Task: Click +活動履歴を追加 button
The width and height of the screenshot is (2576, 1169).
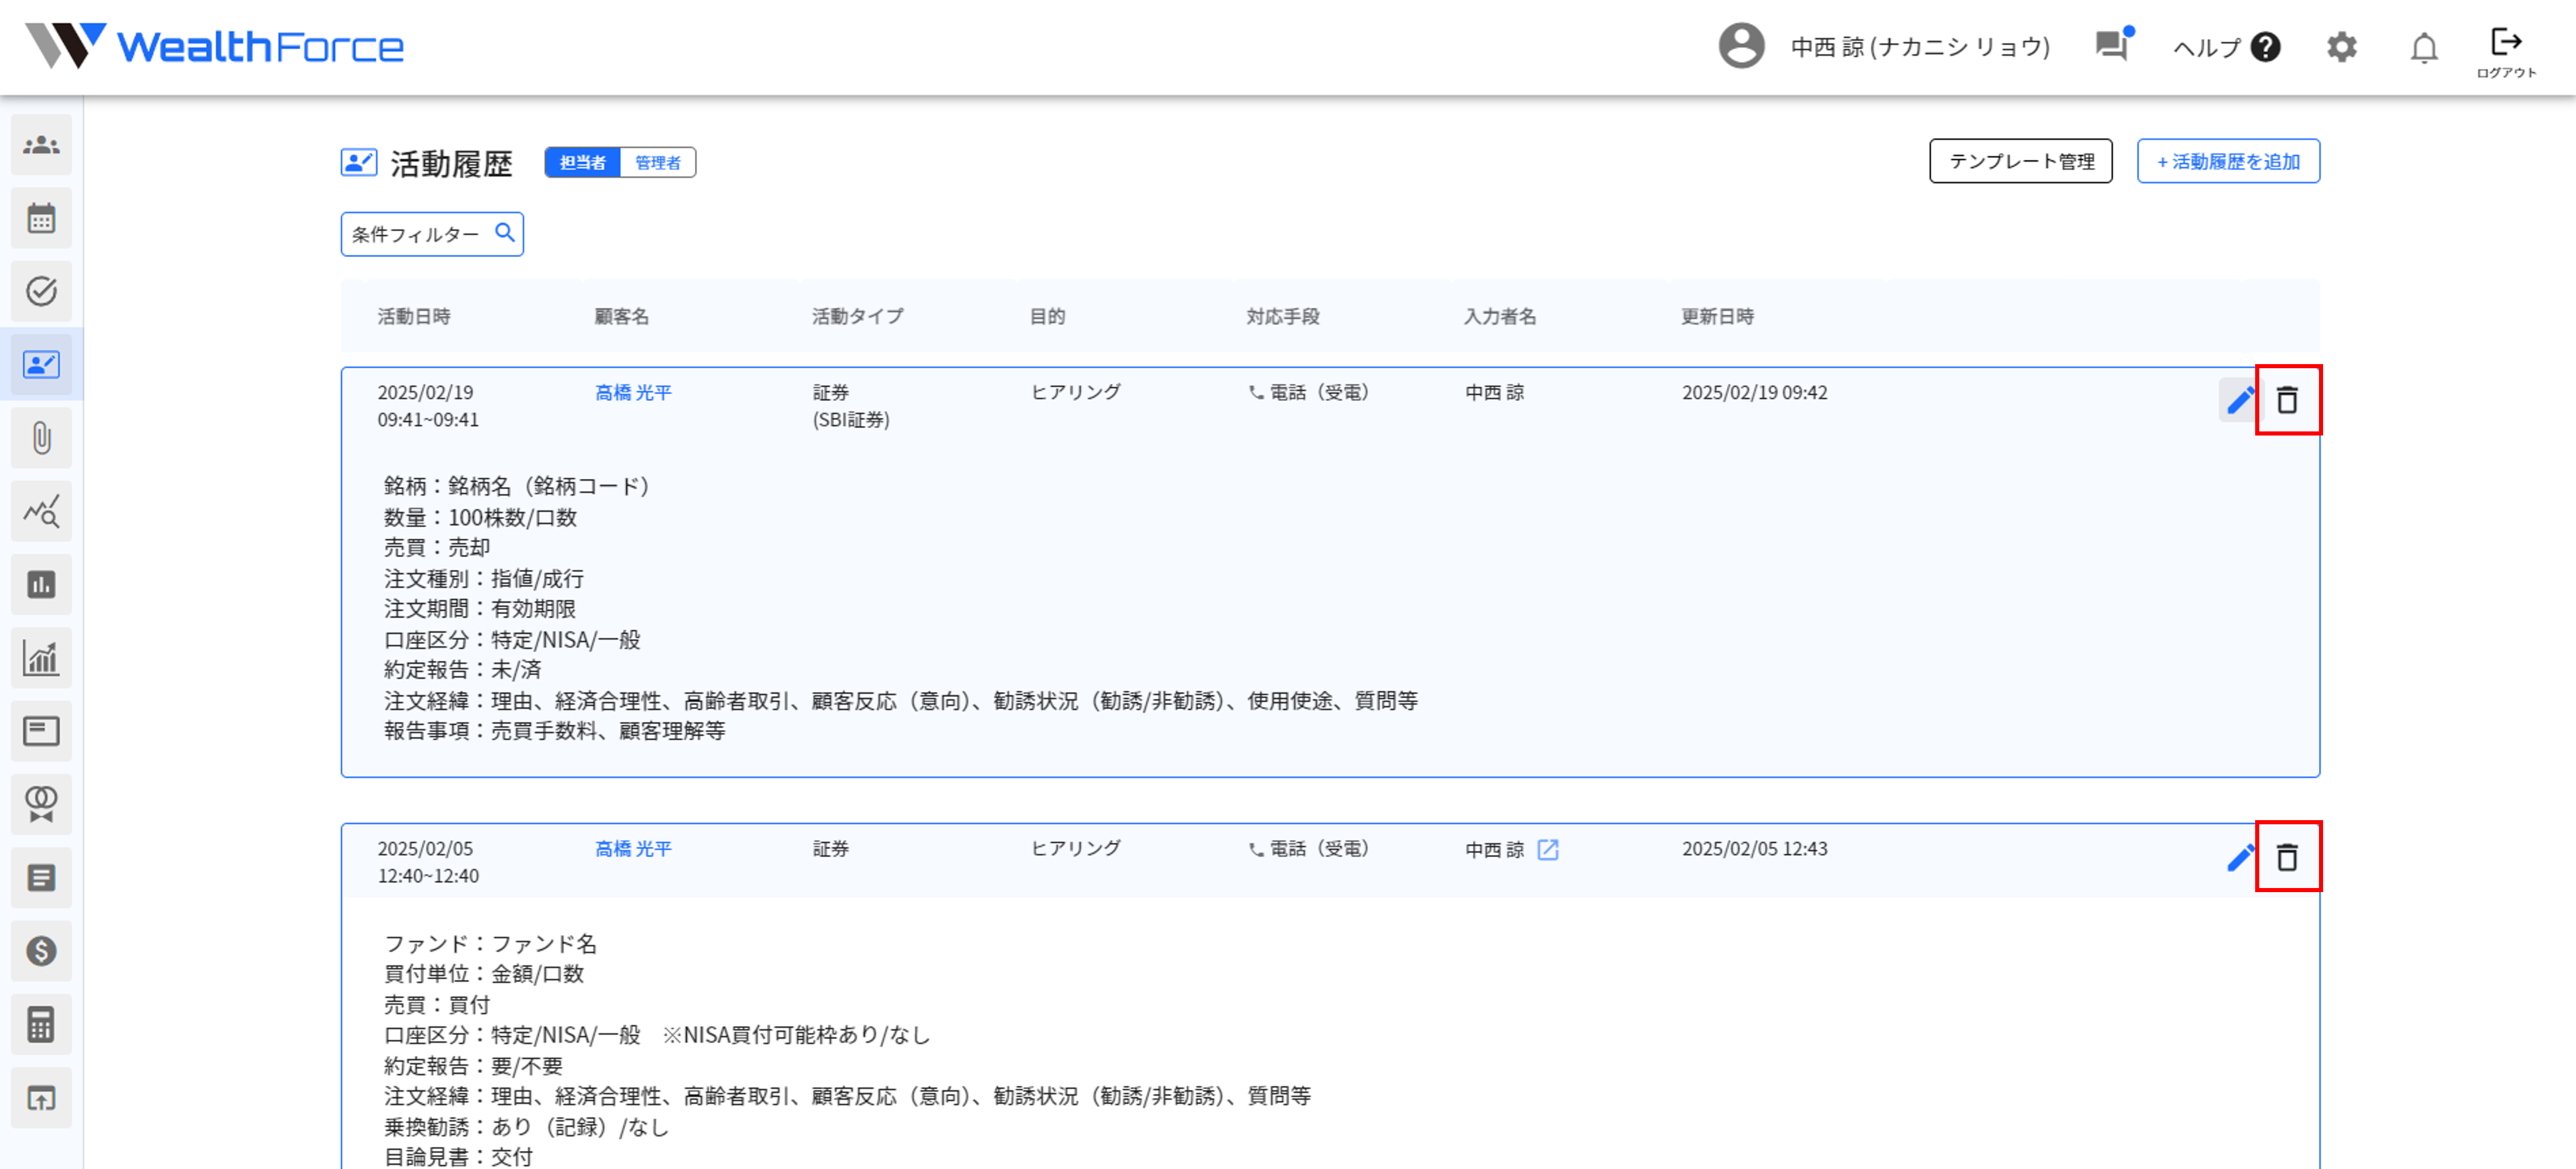Action: pos(2228,161)
